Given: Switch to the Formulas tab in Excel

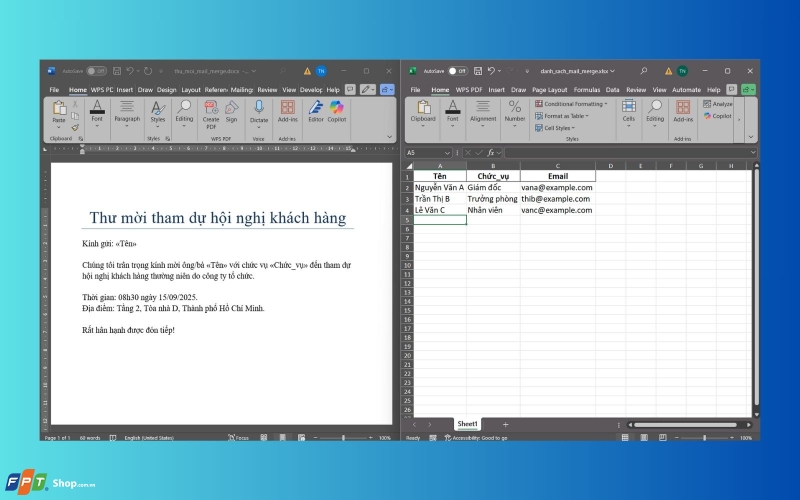Looking at the screenshot, I should [587, 90].
